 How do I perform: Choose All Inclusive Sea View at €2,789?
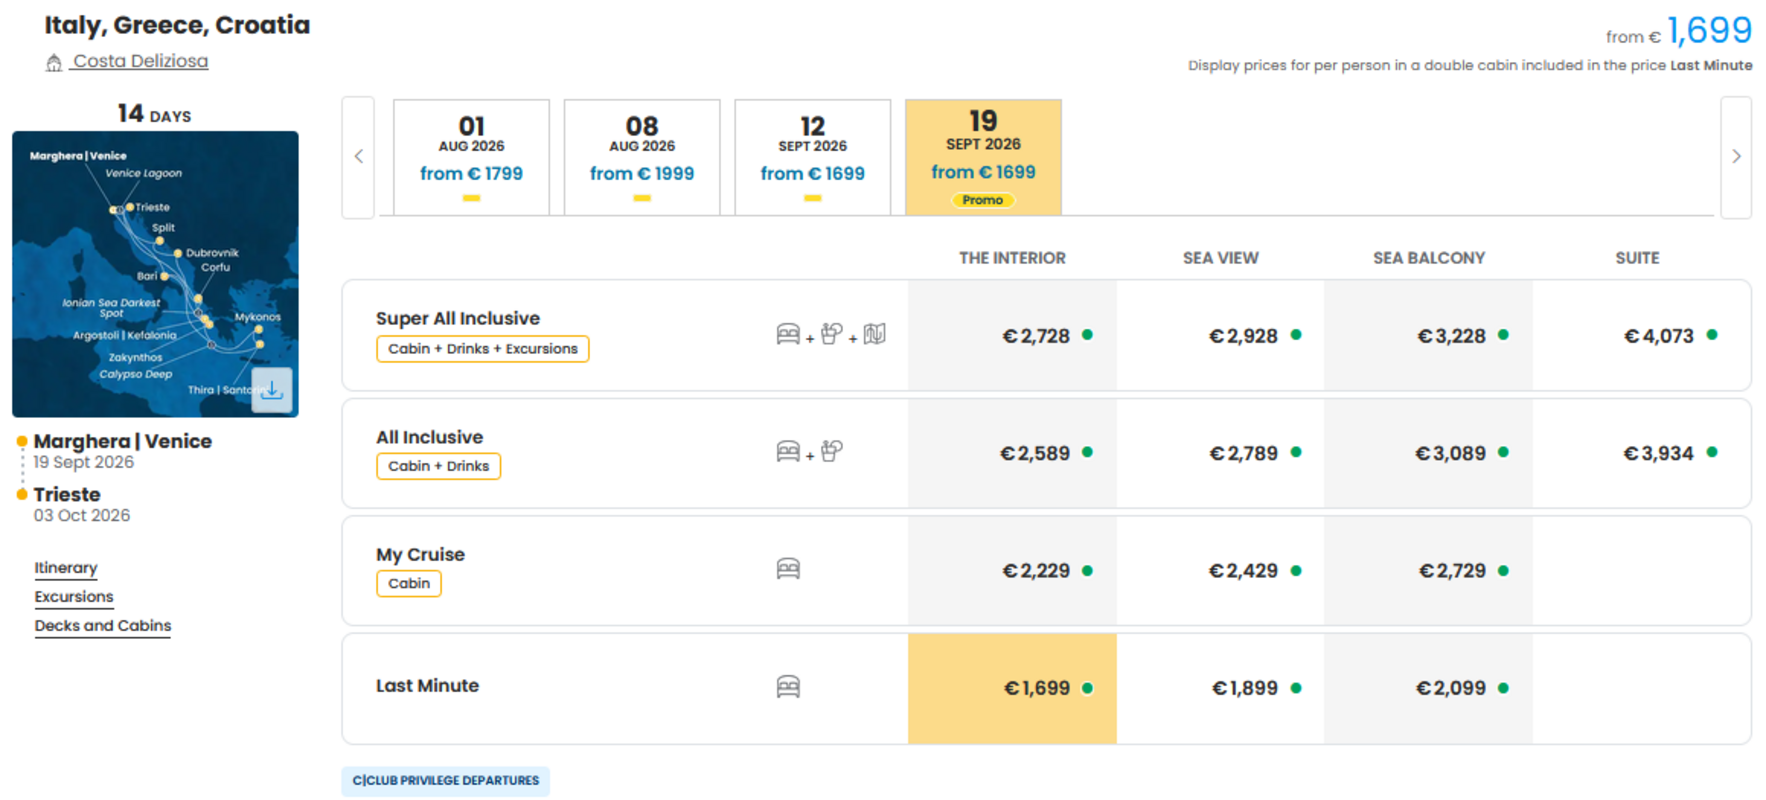1220,453
